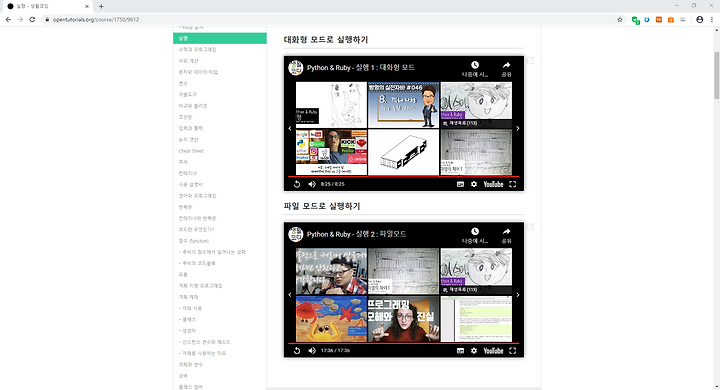Replay the 실행 2 파일모드 video
The image size is (720, 390).
click(x=297, y=350)
